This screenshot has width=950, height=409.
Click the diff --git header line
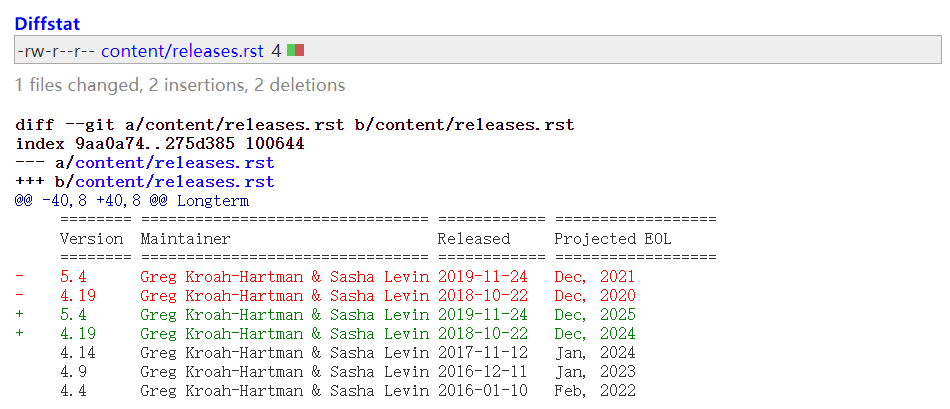click(294, 125)
